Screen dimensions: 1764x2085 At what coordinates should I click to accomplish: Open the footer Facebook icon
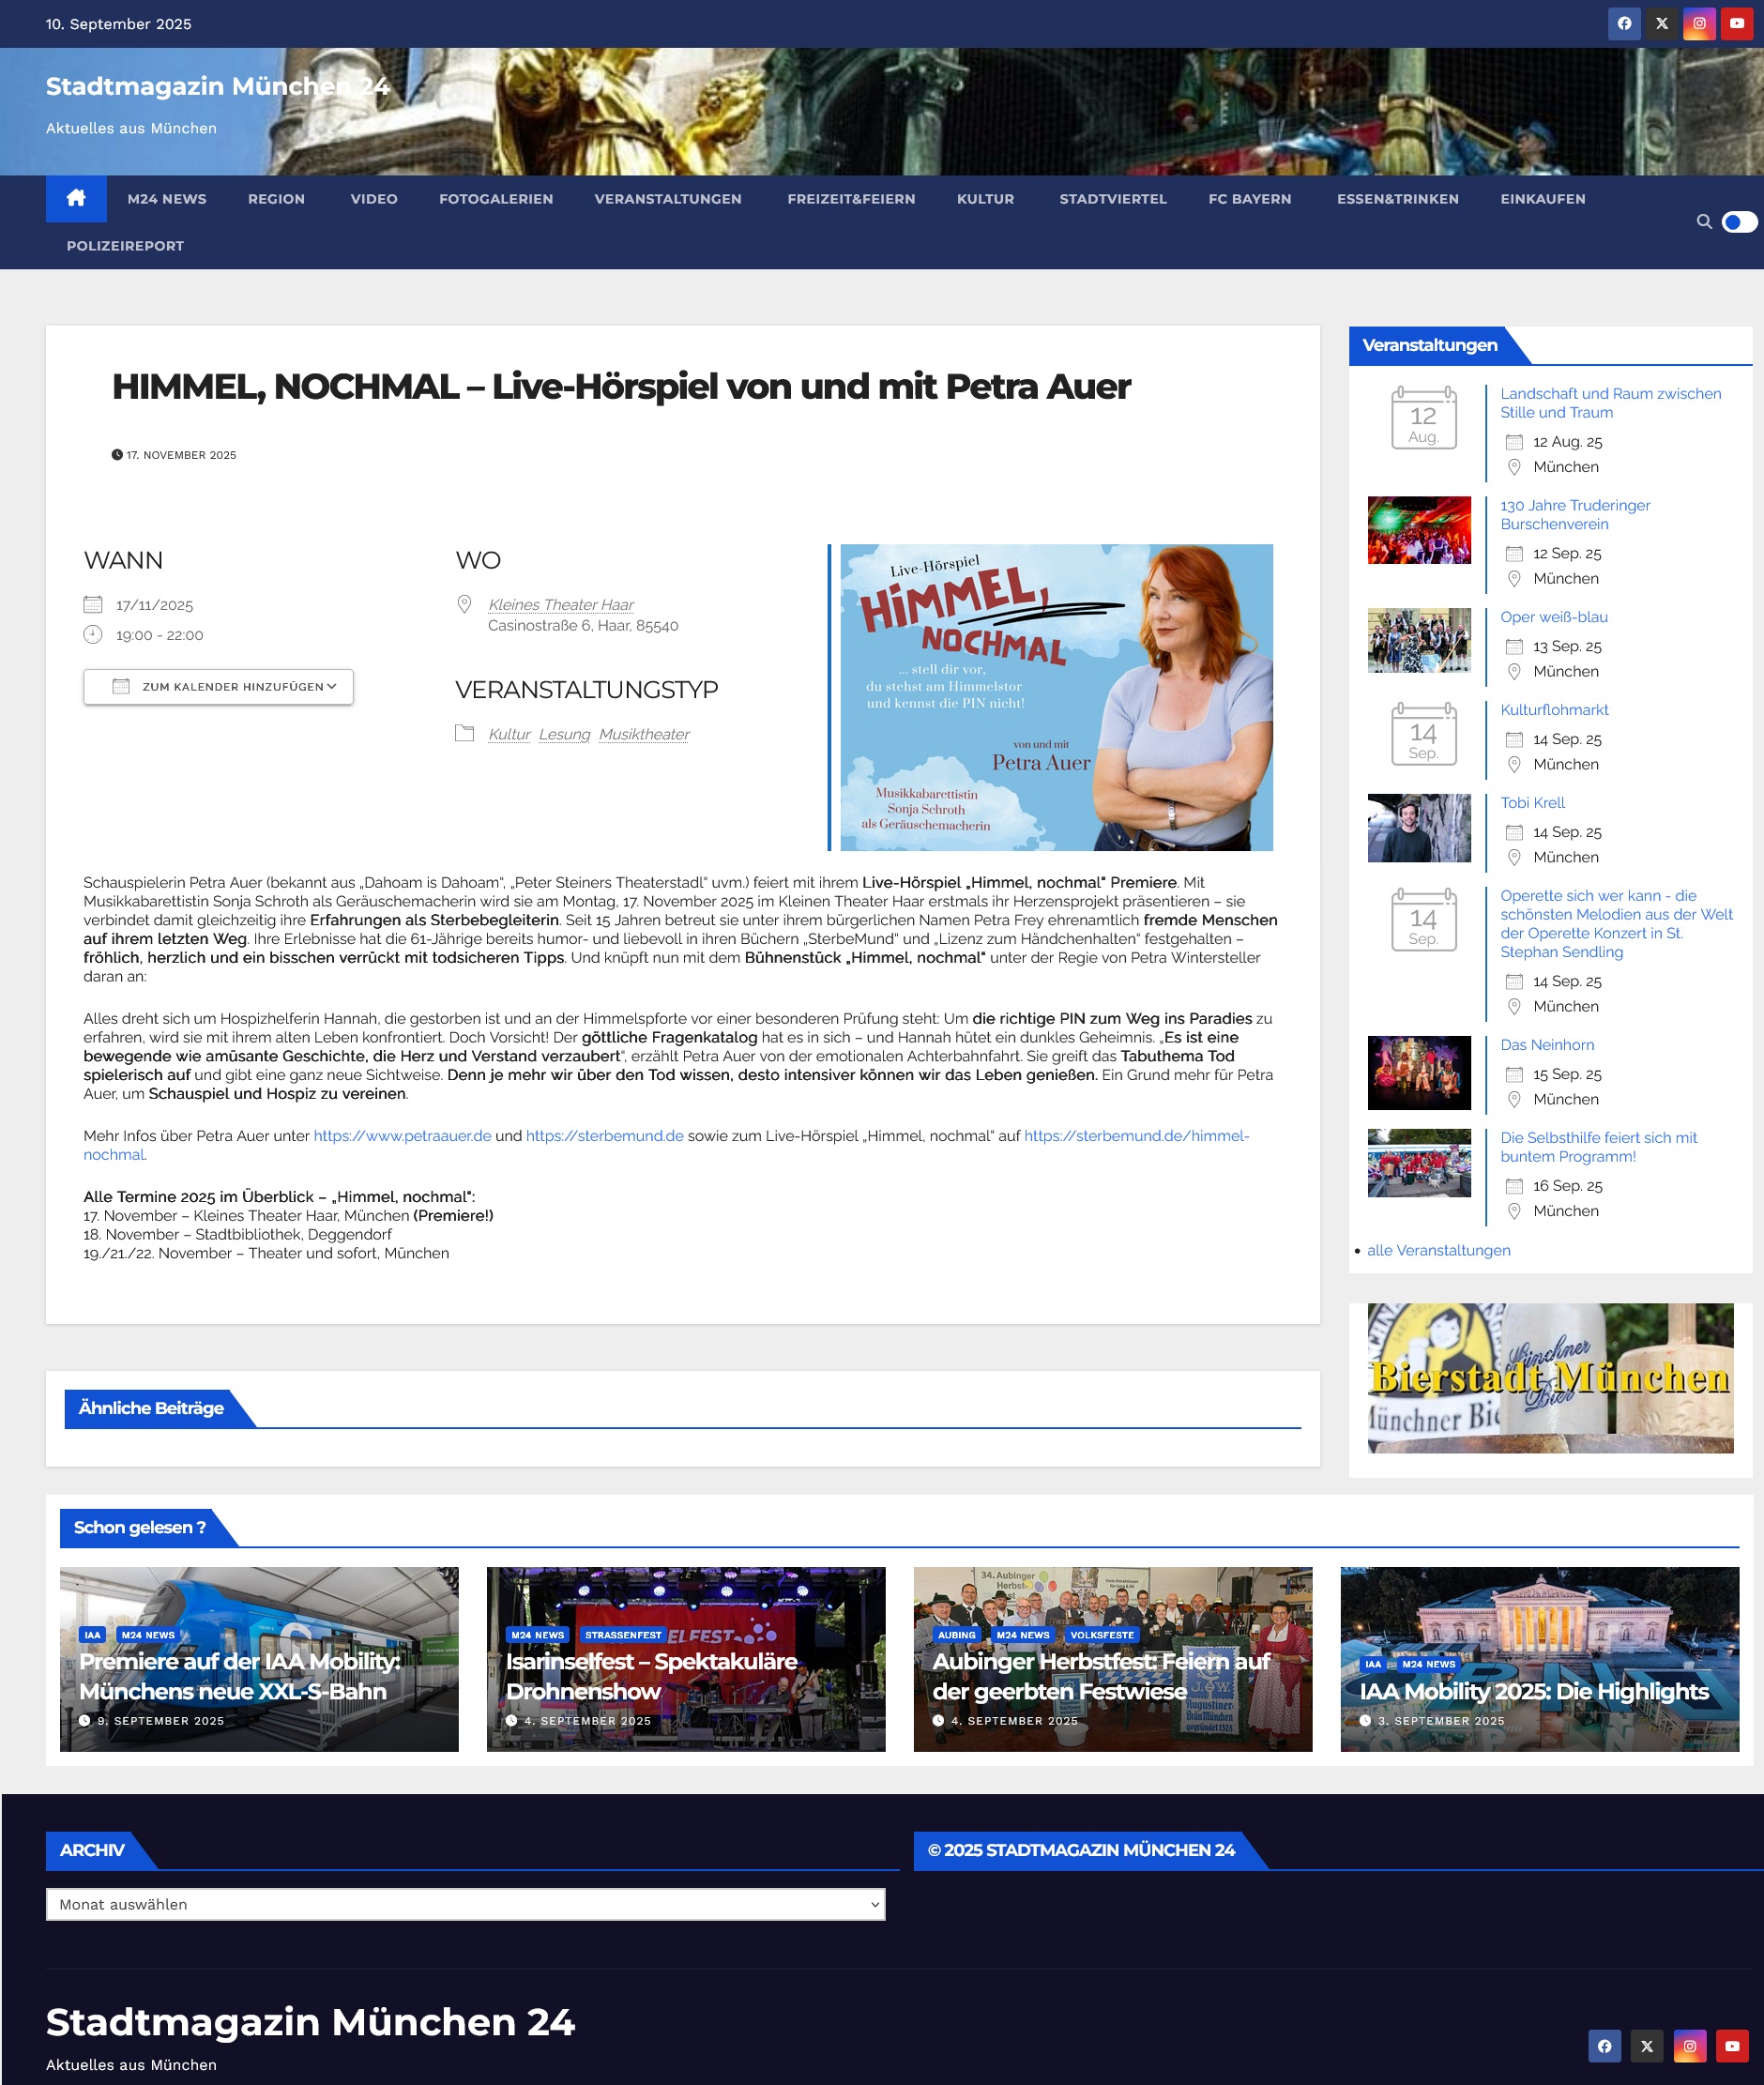(x=1604, y=2046)
